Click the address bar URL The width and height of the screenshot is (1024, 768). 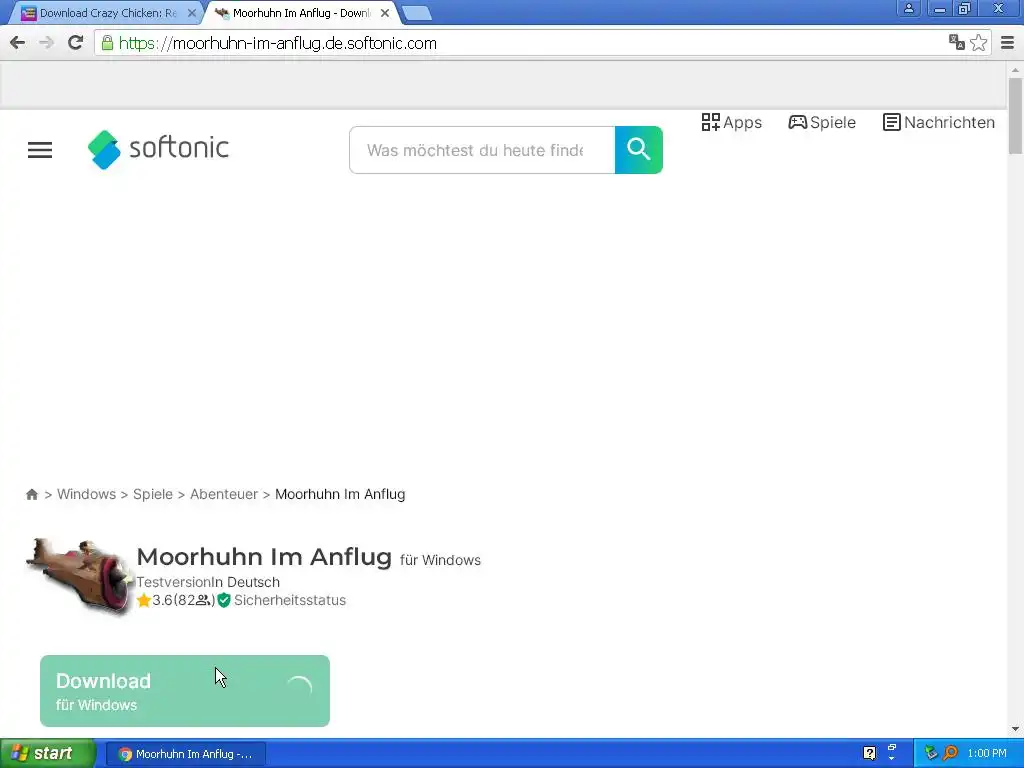tap(278, 43)
